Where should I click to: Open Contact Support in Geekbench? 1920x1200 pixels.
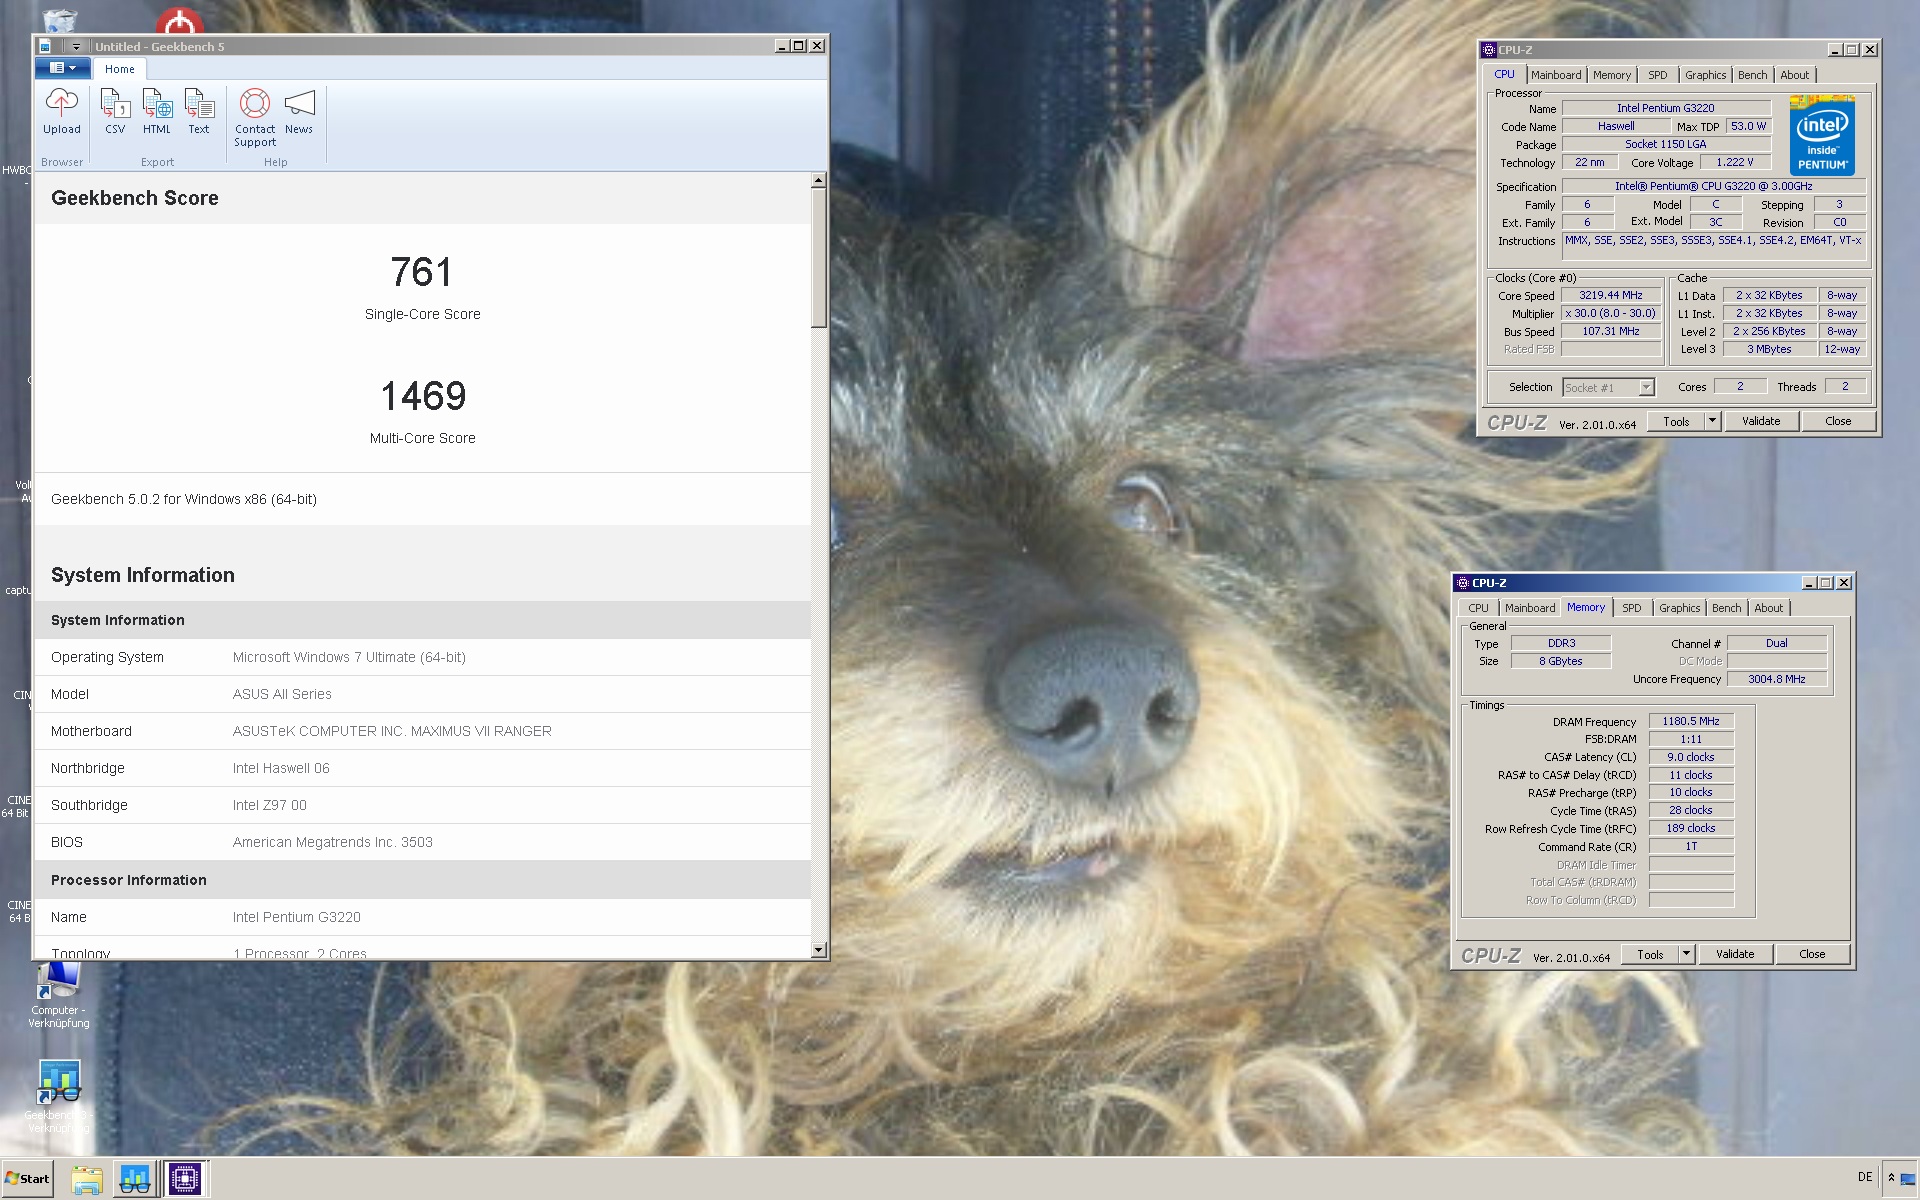point(255,118)
